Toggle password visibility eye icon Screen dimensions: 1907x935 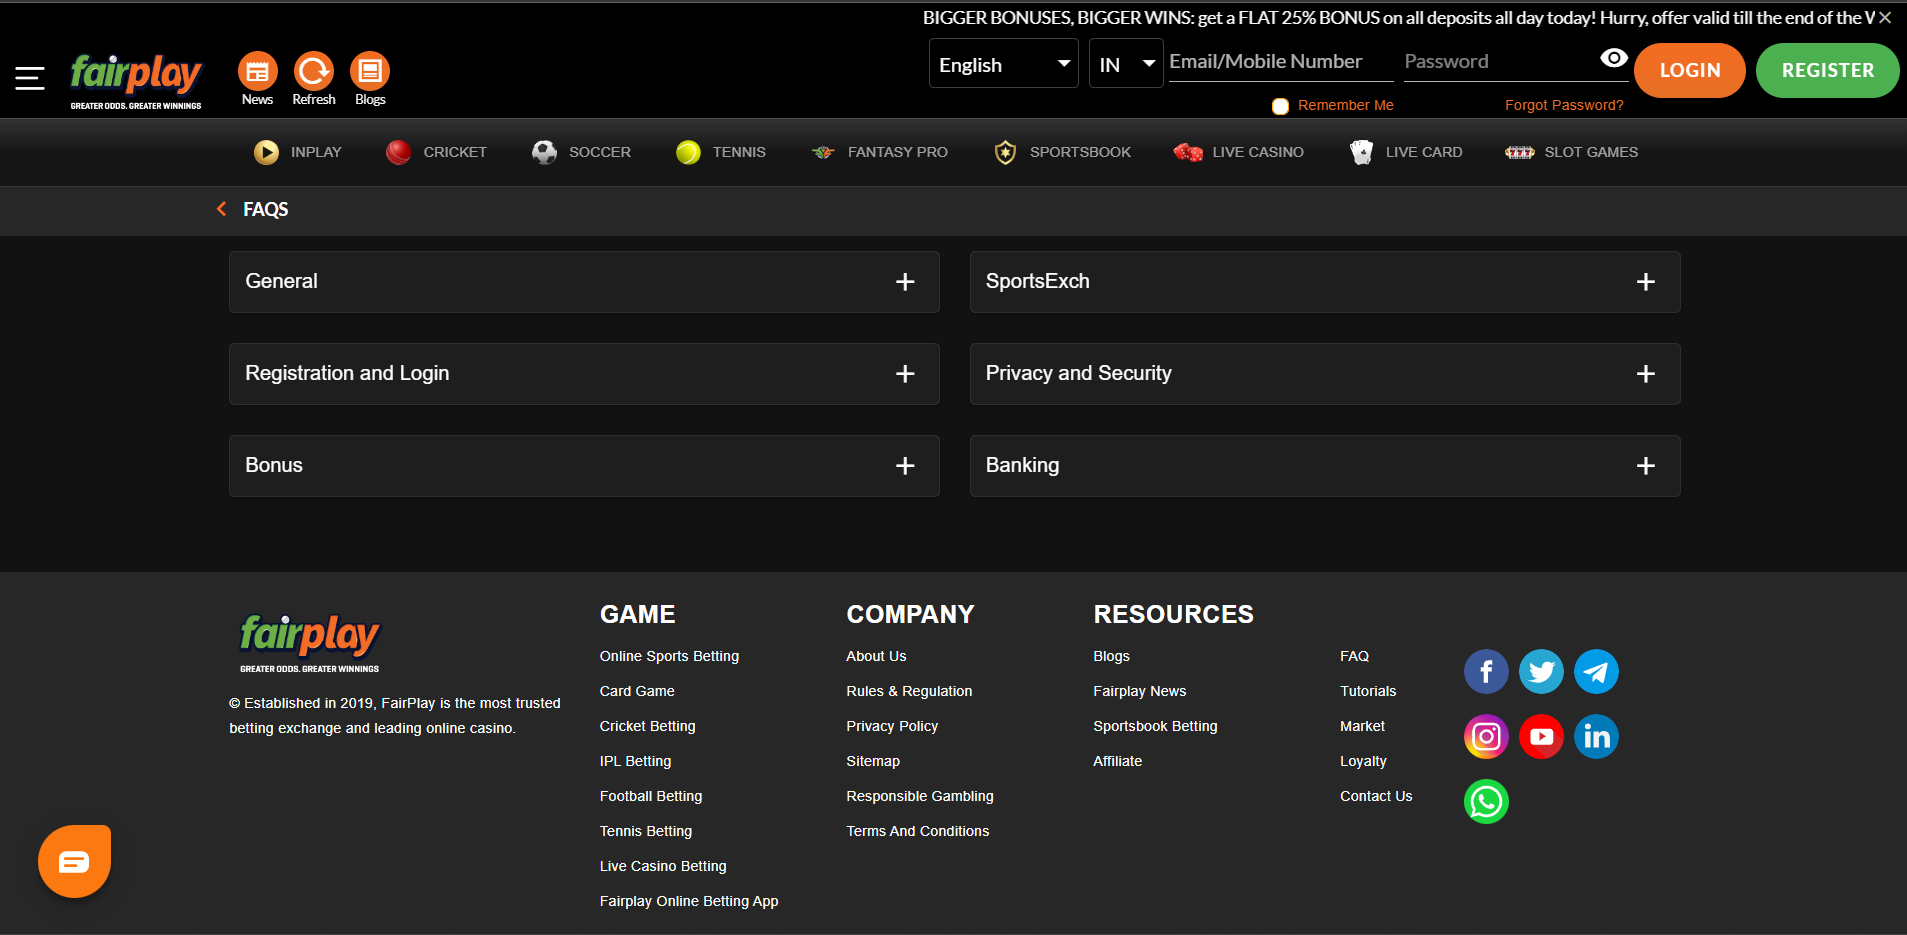[1614, 58]
